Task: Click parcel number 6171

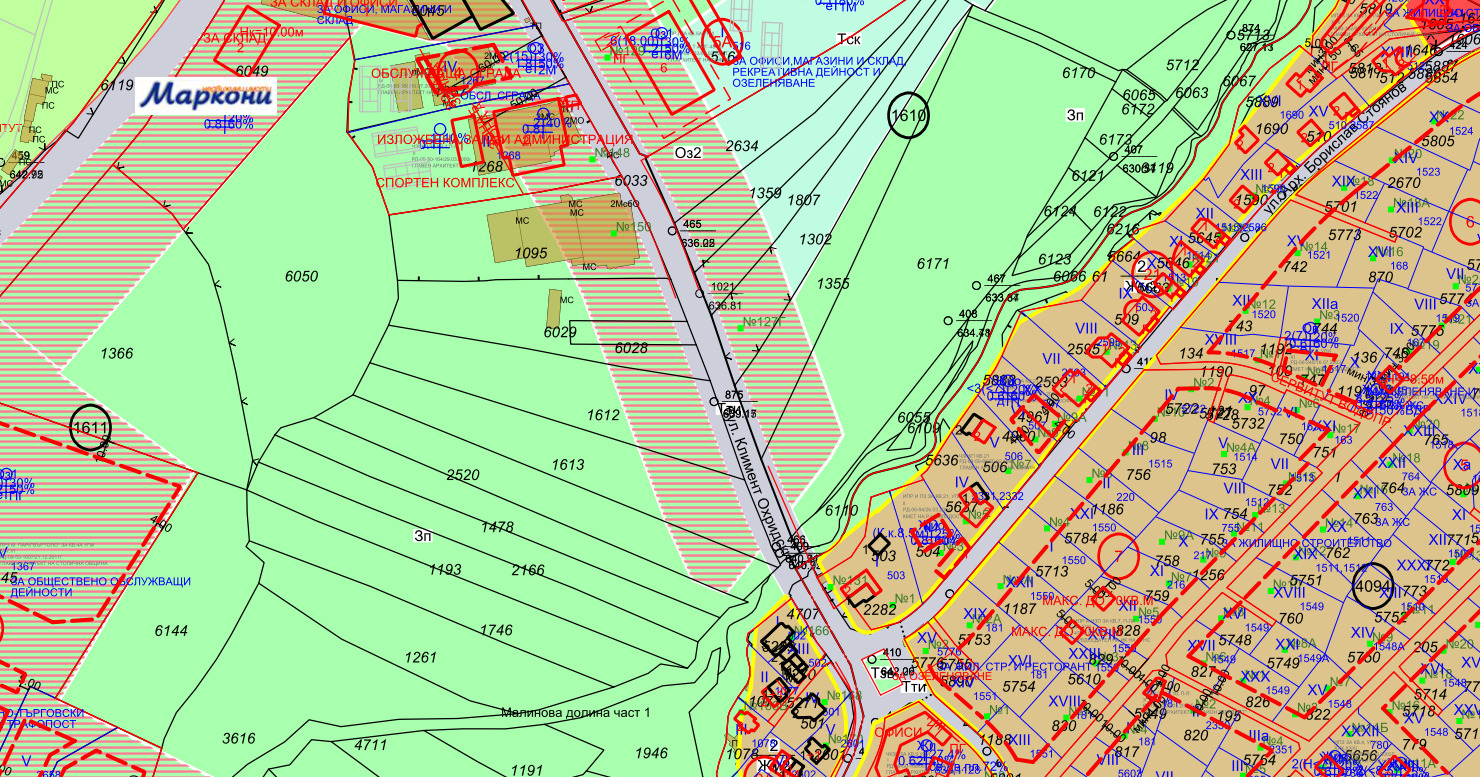Action: (932, 263)
